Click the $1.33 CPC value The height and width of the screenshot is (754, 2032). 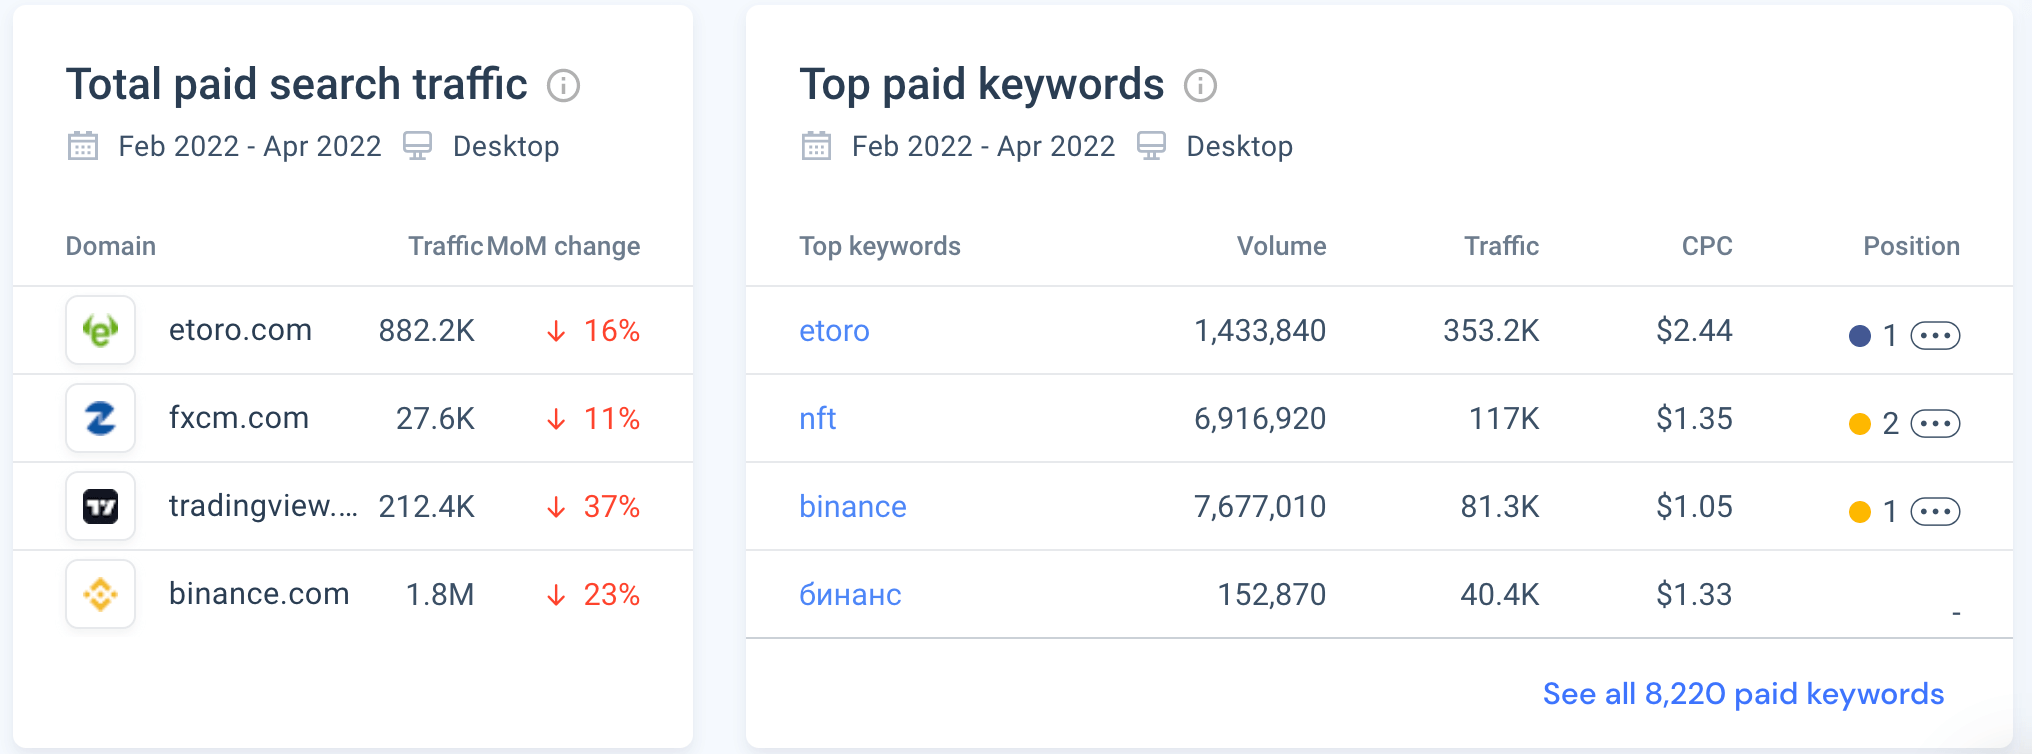point(1694,595)
